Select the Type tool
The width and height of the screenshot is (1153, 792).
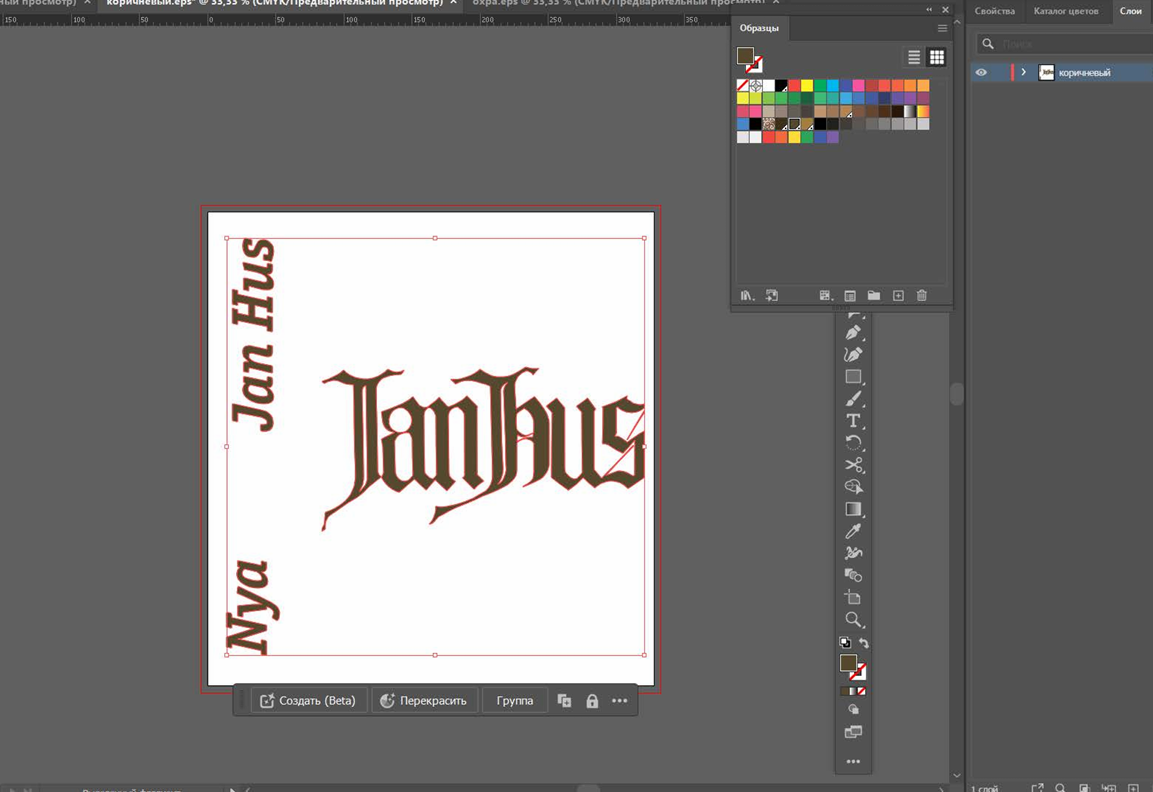click(x=853, y=421)
